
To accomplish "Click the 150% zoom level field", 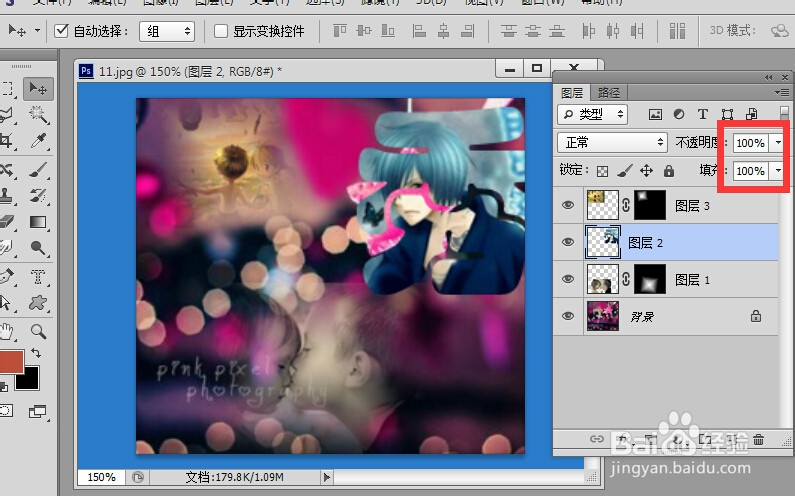I will click(101, 477).
